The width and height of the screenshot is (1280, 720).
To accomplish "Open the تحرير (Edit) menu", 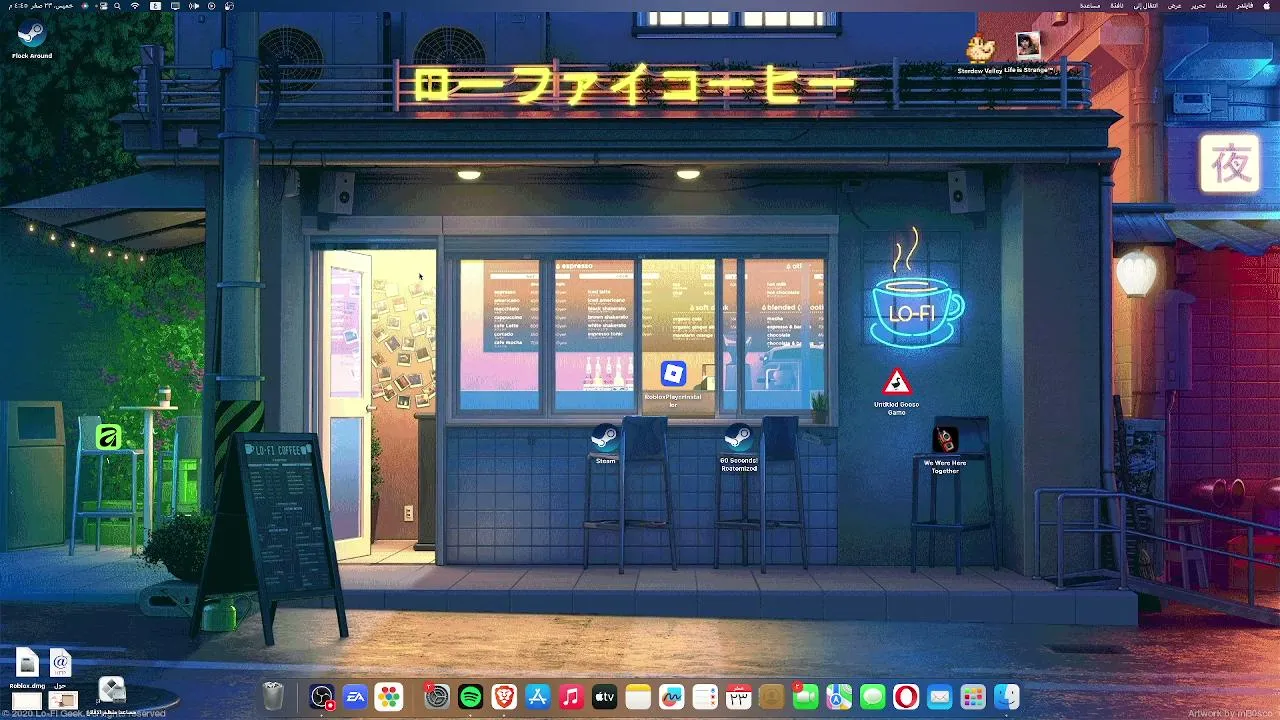I will tap(1198, 6).
